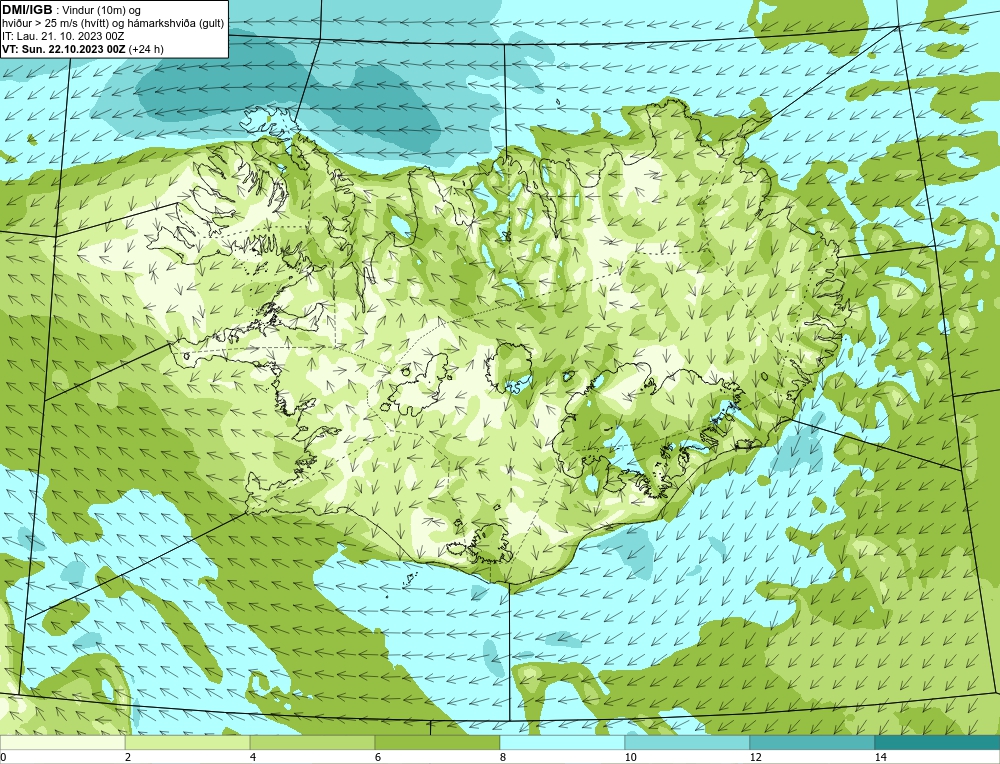The width and height of the screenshot is (1000, 764).
Task: Click the 4–6 m/s green legend swatch
Action: click(x=312, y=742)
